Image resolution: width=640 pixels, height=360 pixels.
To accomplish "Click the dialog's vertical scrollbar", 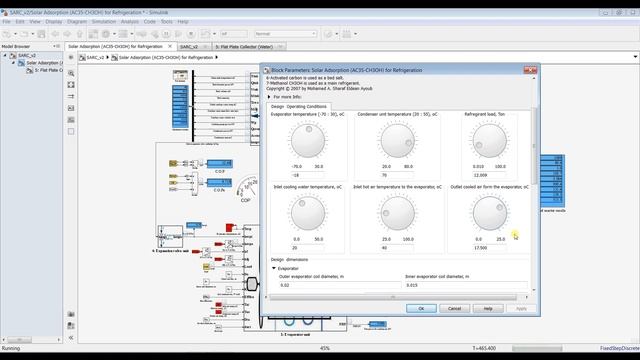I will click(x=534, y=145).
